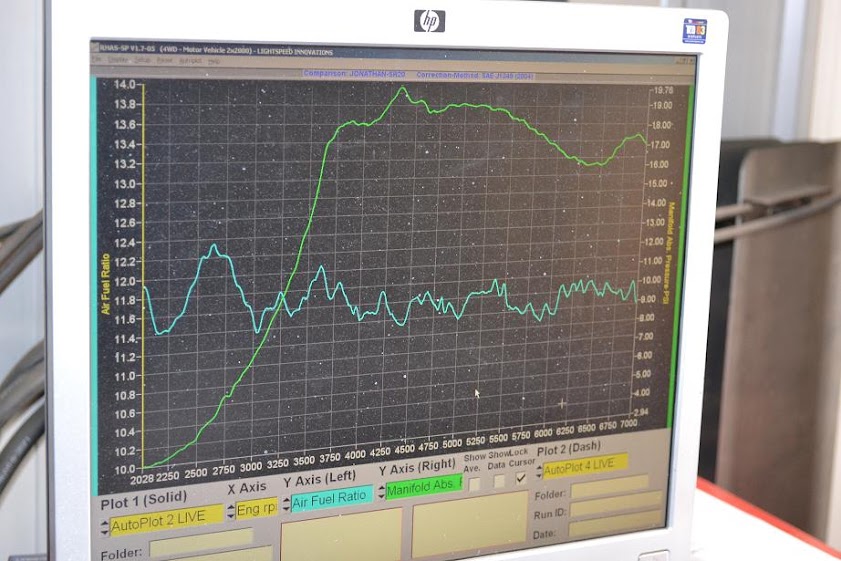Click the X Axis stepper arrows
This screenshot has height=561, width=841.
click(x=231, y=511)
